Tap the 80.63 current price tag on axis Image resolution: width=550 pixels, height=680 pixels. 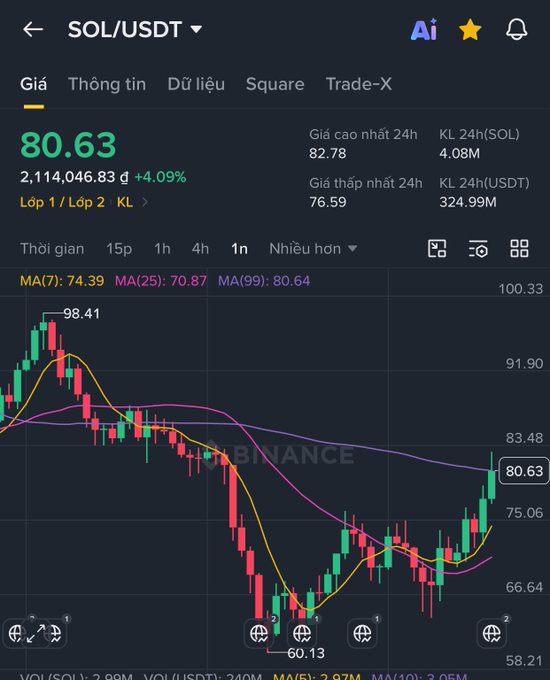pos(524,471)
